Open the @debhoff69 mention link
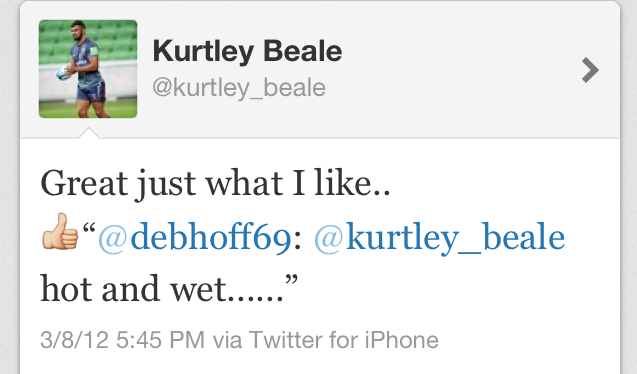The width and height of the screenshot is (637, 374). pos(195,238)
